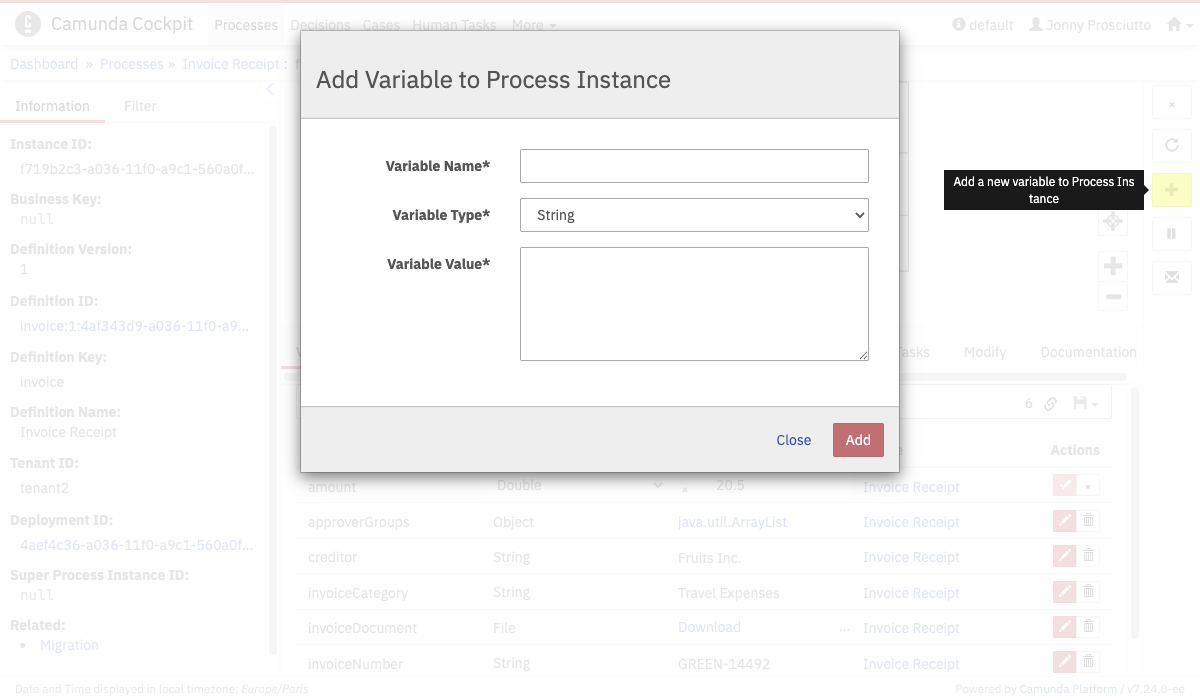Reset diagram viewport with crosshair icon
Image resolution: width=1200 pixels, height=700 pixels.
pyautogui.click(x=1112, y=222)
